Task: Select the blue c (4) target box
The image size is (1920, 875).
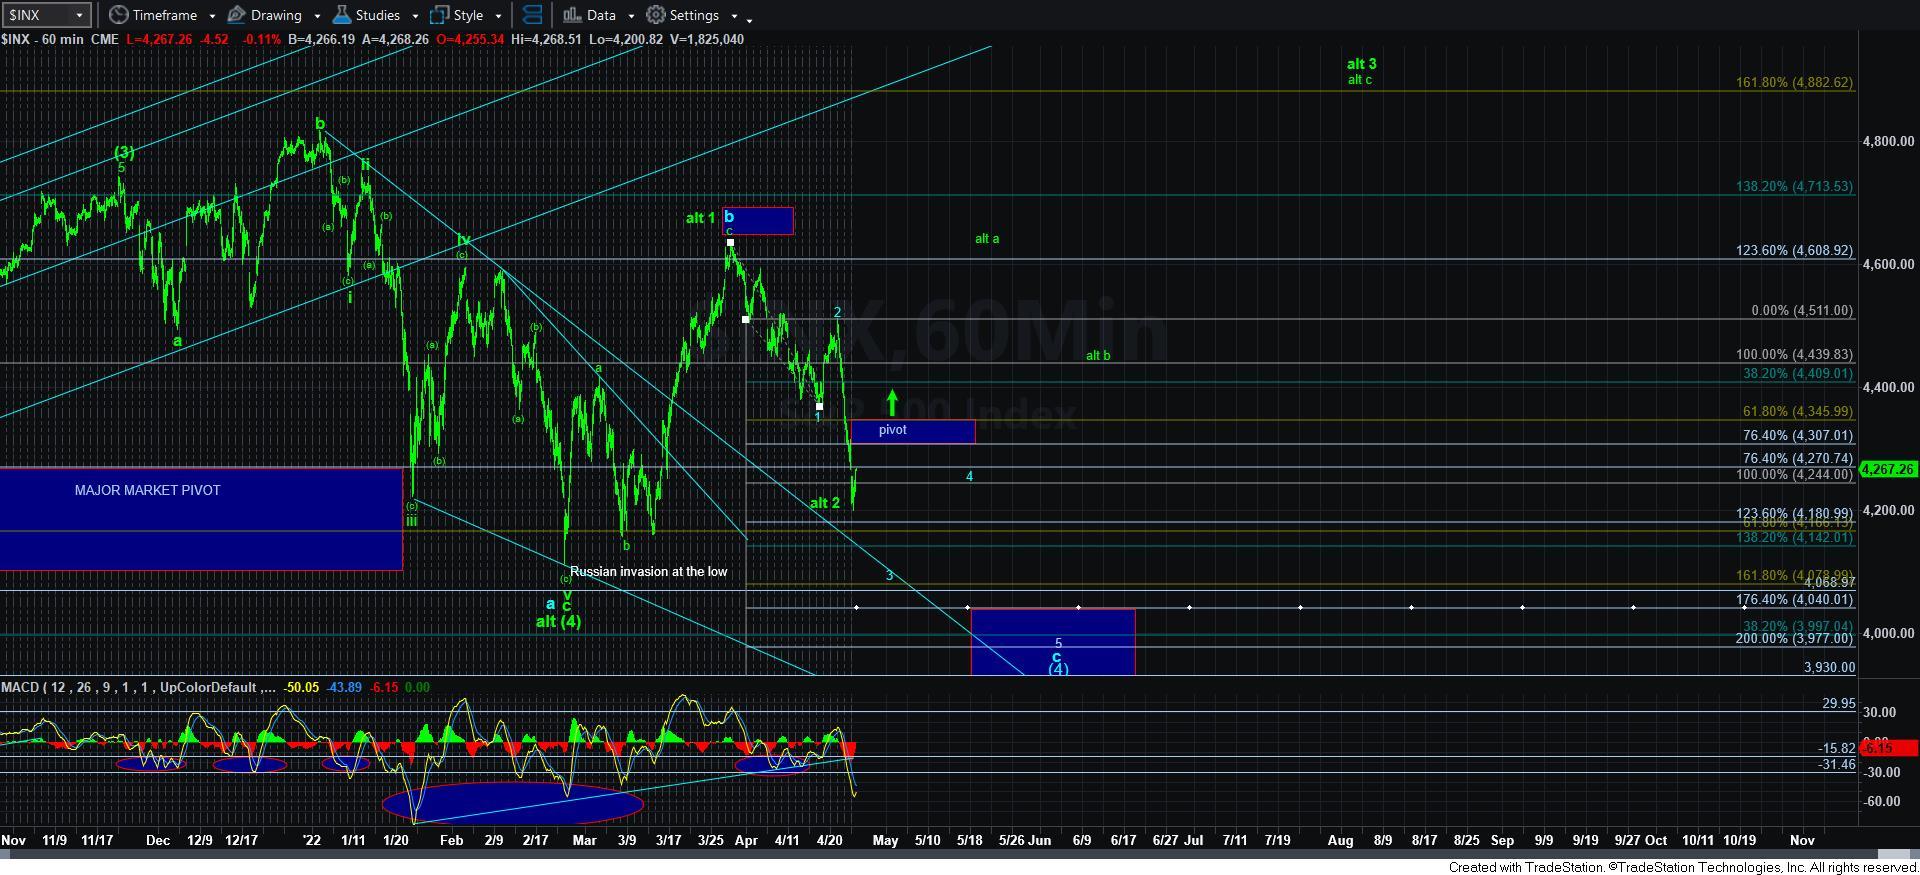Action: 1053,642
